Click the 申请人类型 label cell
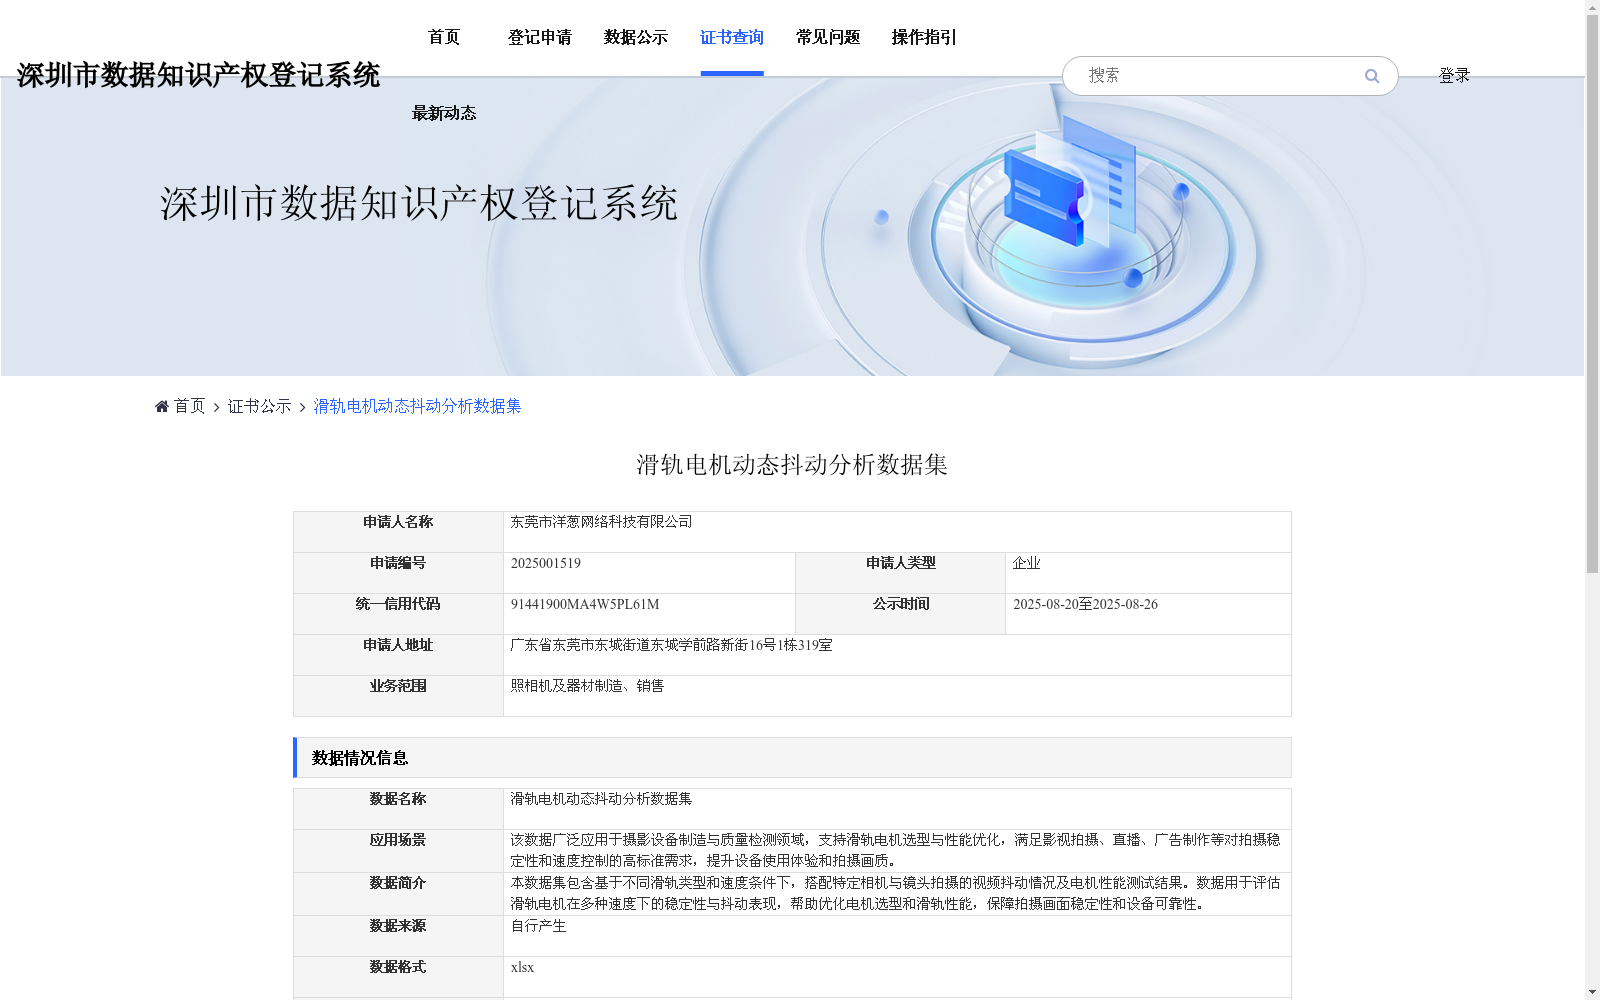Screen dimensions: 1600x1000 point(901,573)
